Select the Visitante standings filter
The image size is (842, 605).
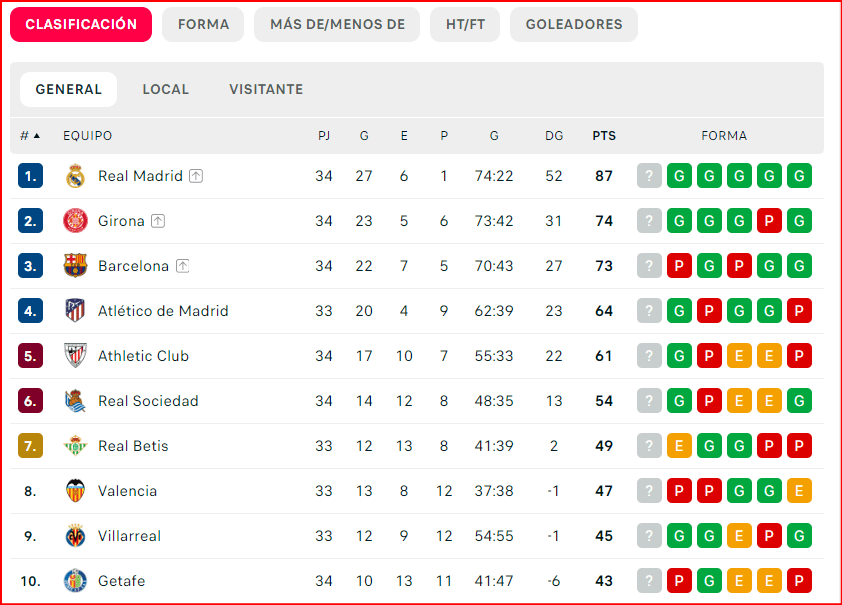click(x=266, y=89)
